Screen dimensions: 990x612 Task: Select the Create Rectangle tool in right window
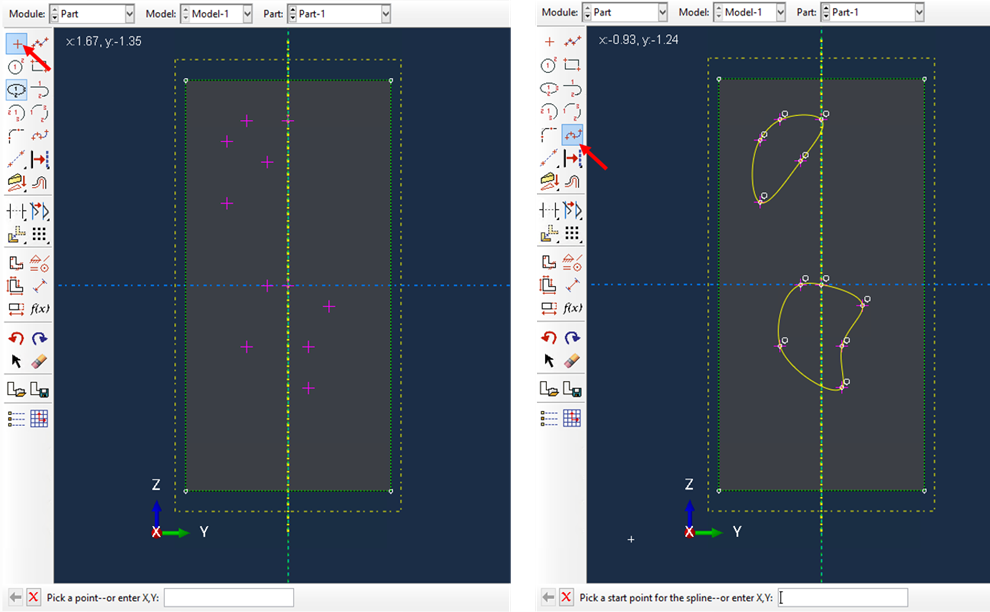tap(573, 65)
